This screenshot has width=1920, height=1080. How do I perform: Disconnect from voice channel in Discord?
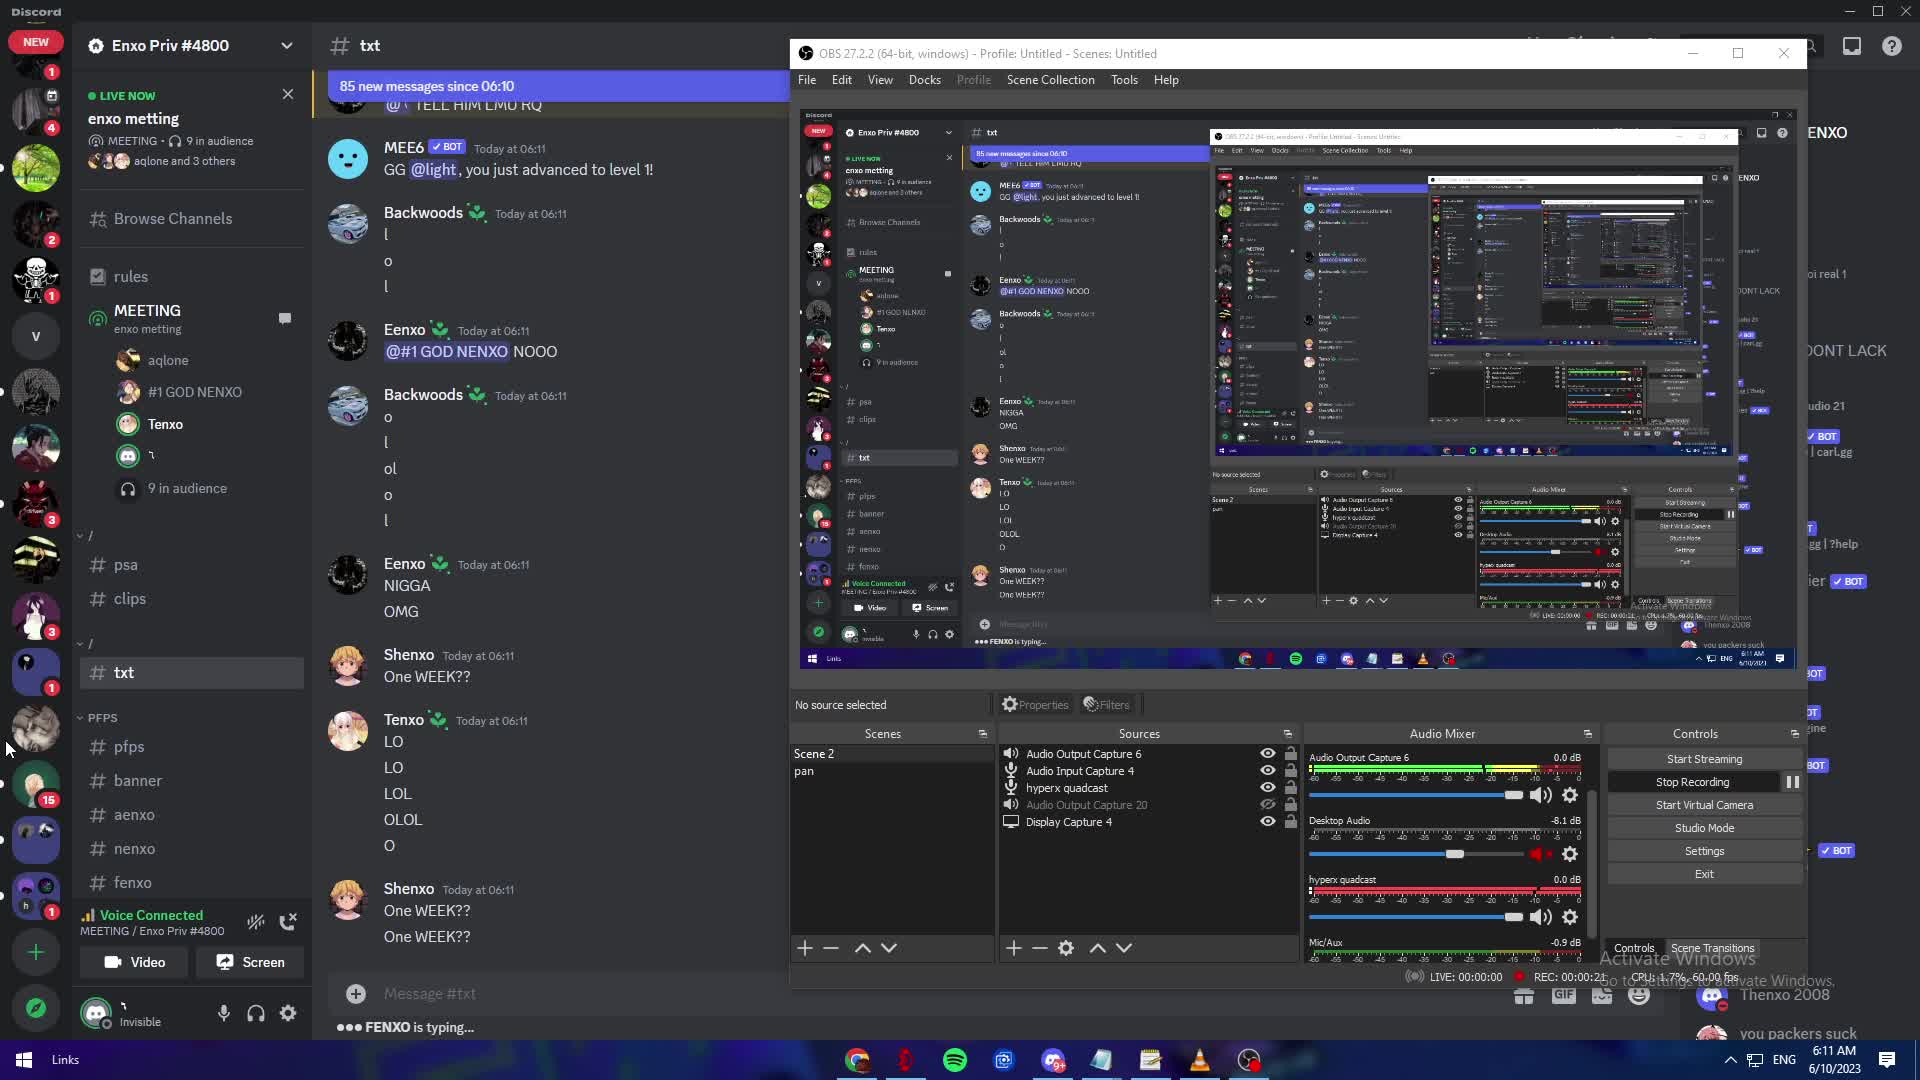tap(288, 922)
